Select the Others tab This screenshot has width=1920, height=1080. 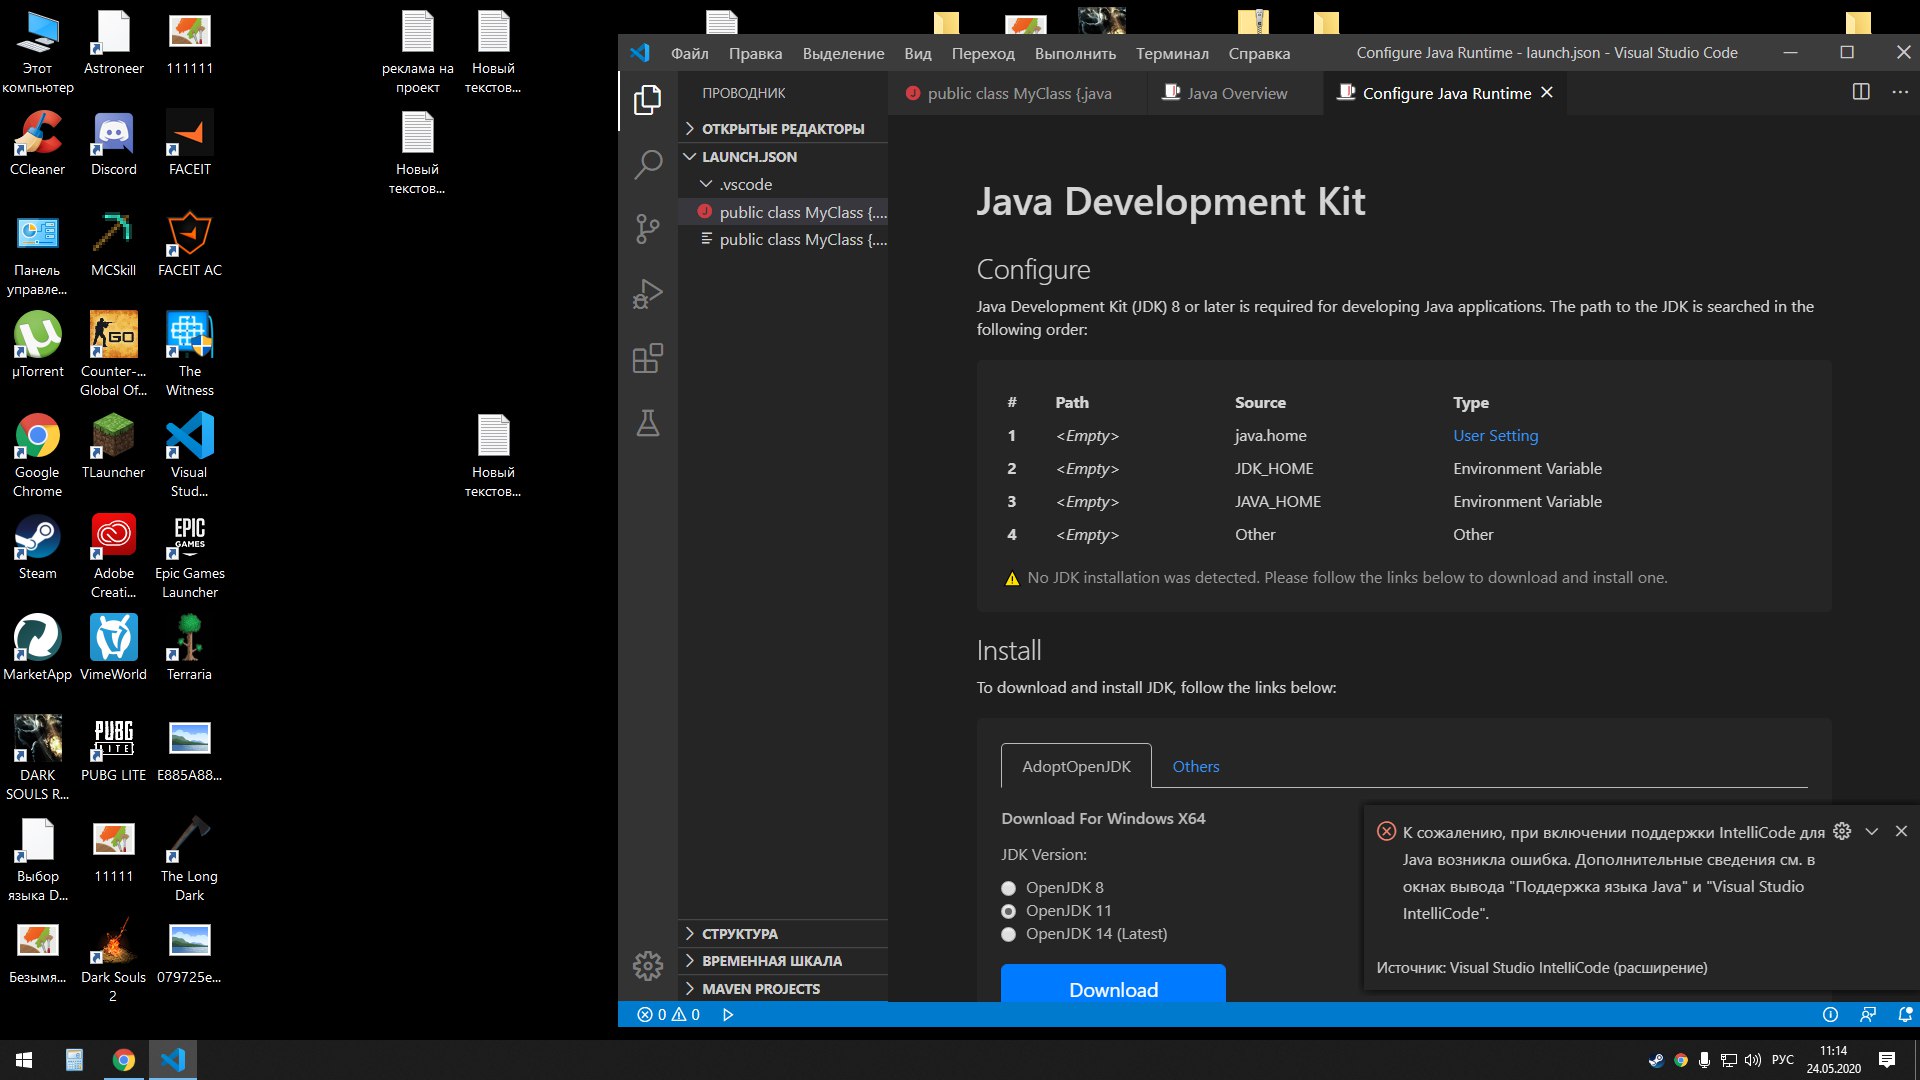pyautogui.click(x=1196, y=766)
